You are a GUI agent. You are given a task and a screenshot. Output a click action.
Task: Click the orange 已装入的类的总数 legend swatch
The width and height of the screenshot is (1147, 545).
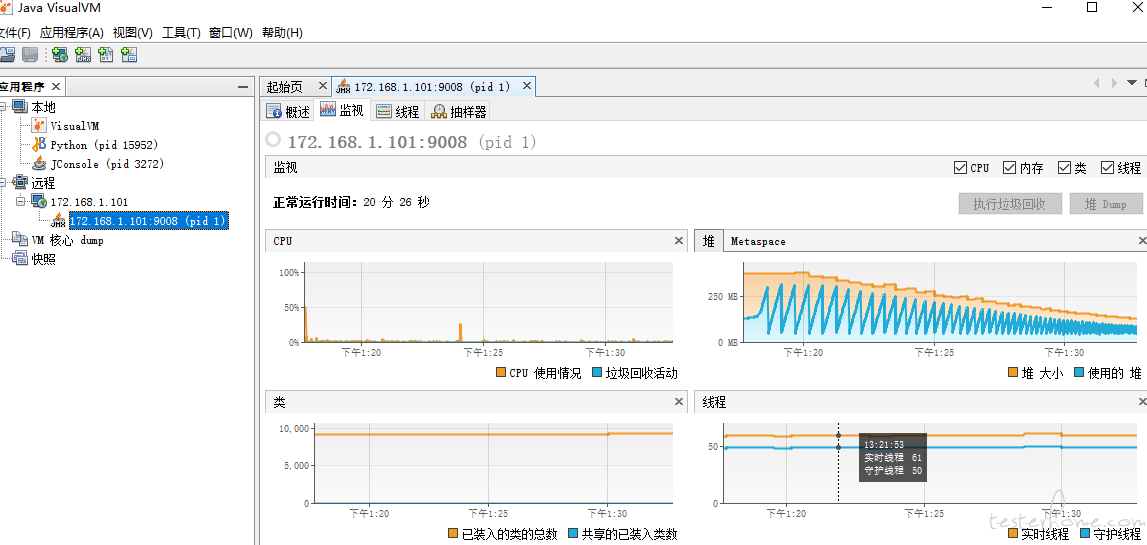click(x=453, y=534)
